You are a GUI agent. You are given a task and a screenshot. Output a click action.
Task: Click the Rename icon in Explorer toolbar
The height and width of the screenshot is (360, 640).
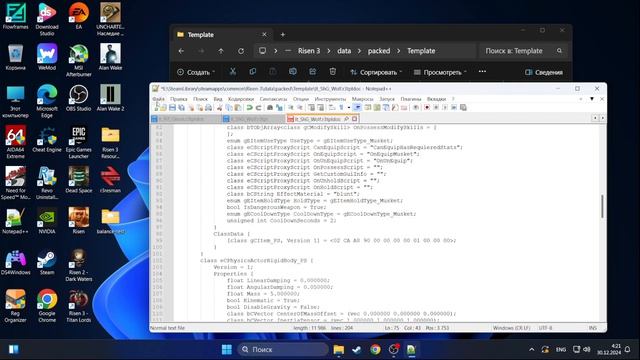click(x=293, y=72)
